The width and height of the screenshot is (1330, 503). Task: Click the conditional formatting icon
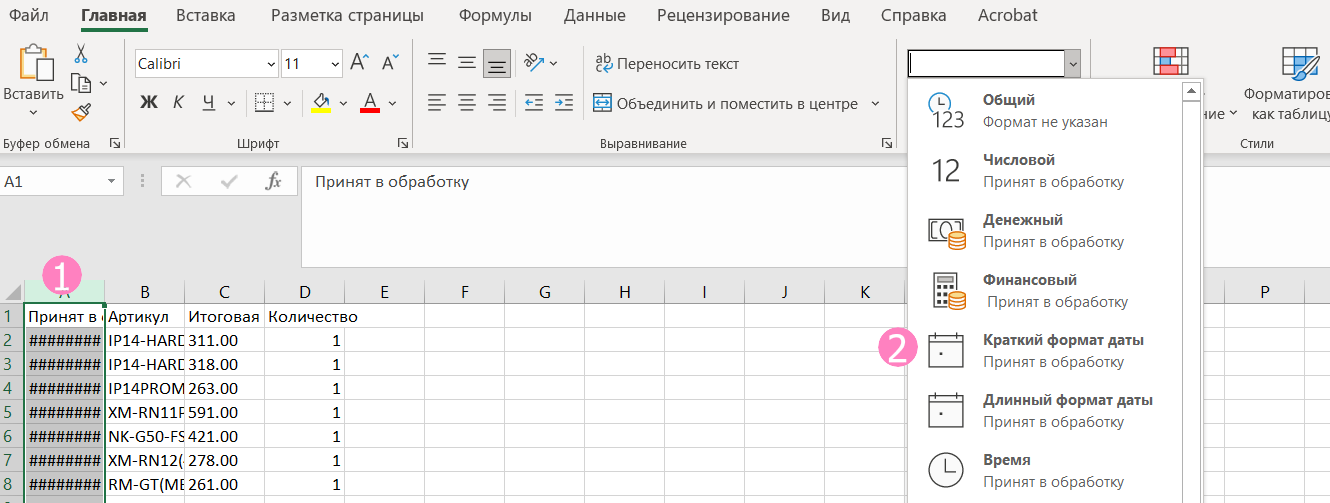click(1170, 63)
